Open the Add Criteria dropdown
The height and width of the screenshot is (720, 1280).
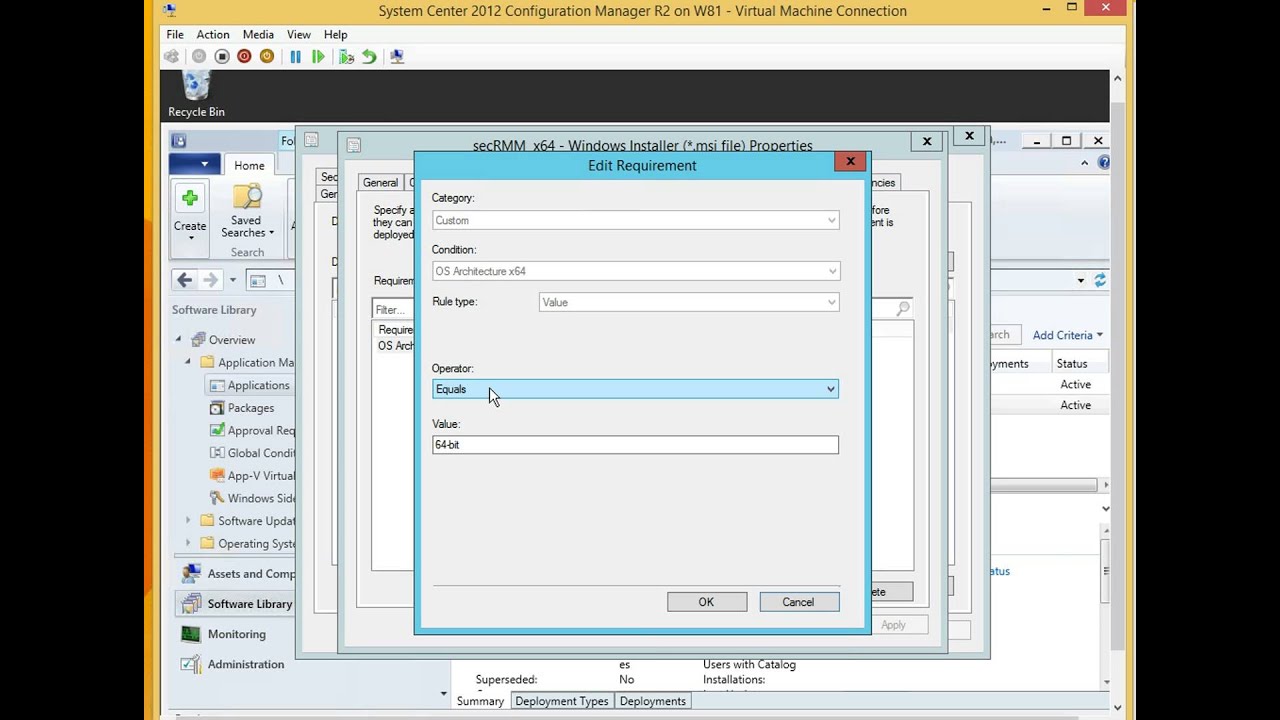tap(1068, 335)
